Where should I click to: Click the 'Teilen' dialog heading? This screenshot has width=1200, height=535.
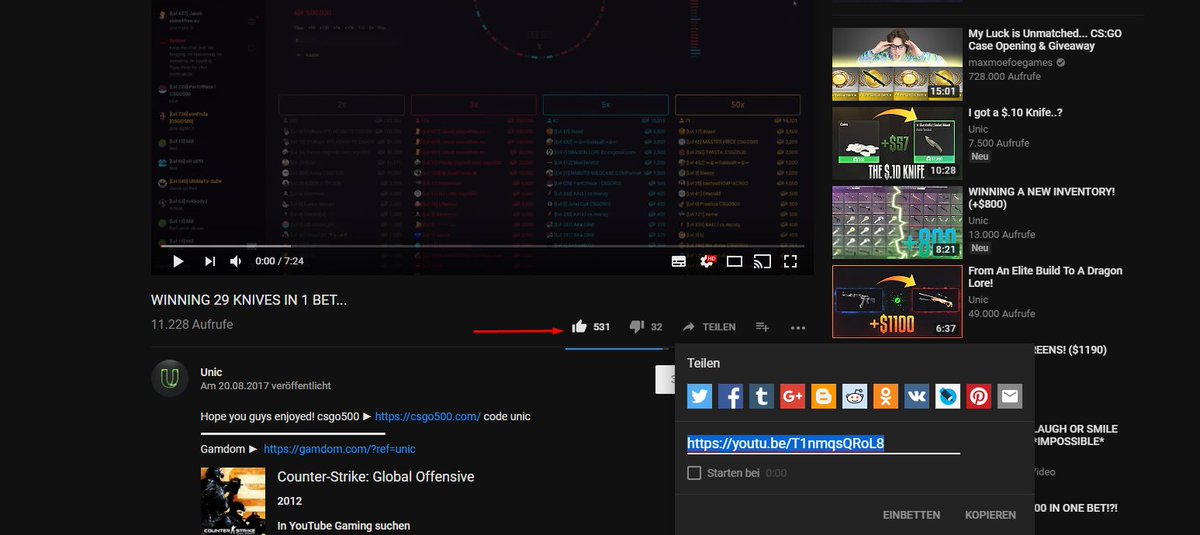[703, 364]
